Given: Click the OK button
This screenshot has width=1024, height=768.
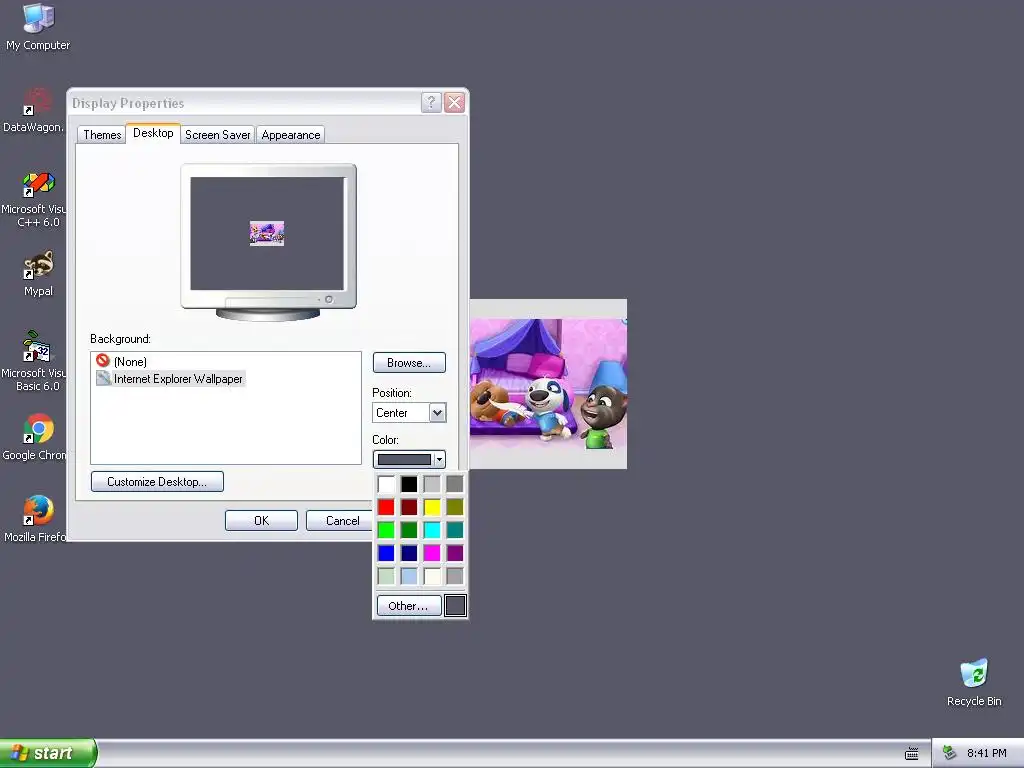Looking at the screenshot, I should (261, 520).
